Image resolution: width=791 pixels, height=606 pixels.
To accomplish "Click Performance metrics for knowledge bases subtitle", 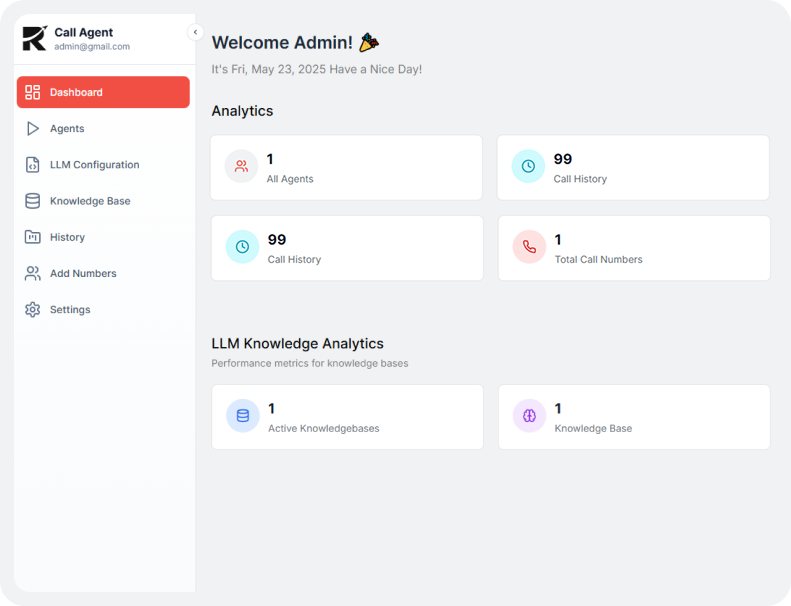I will click(x=310, y=363).
